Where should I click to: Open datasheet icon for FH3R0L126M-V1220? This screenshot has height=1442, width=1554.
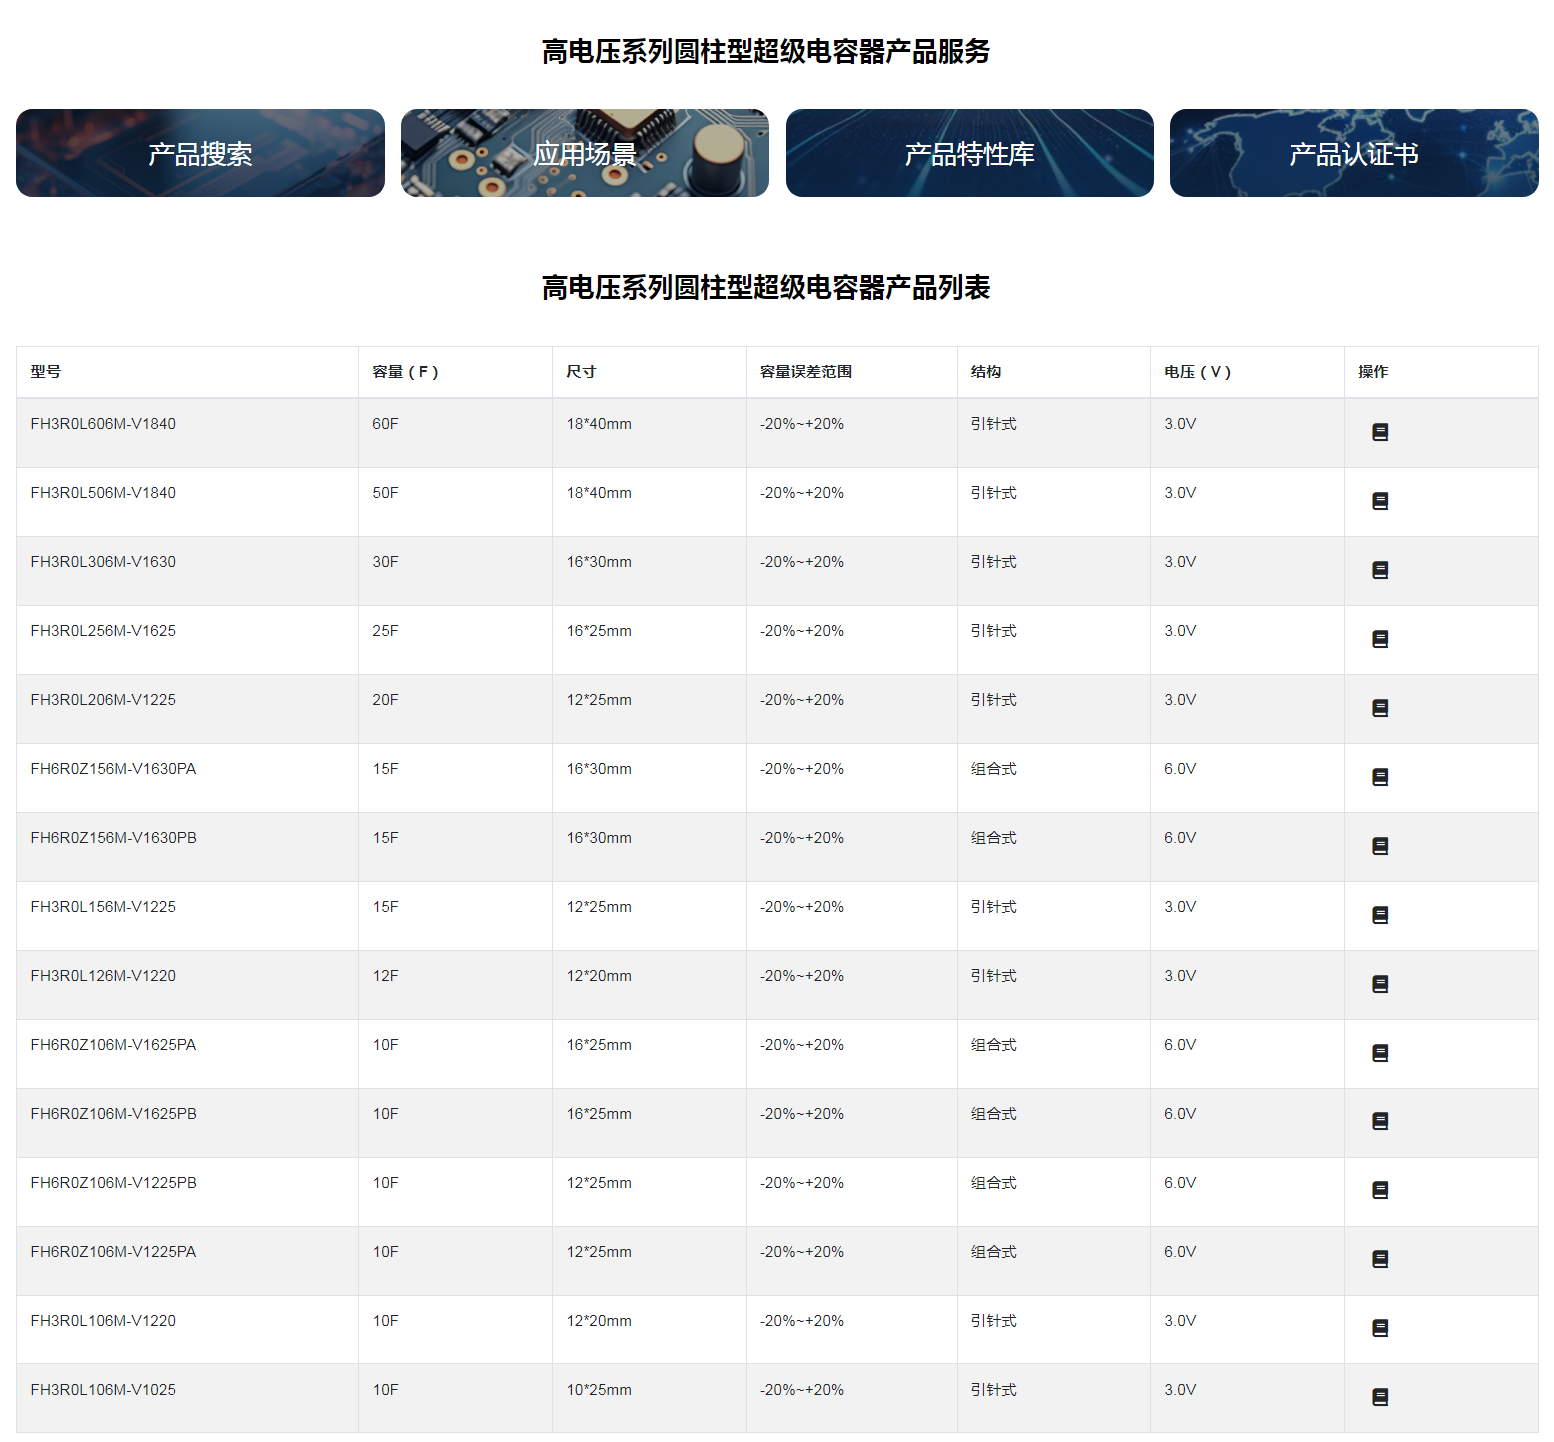tap(1380, 984)
